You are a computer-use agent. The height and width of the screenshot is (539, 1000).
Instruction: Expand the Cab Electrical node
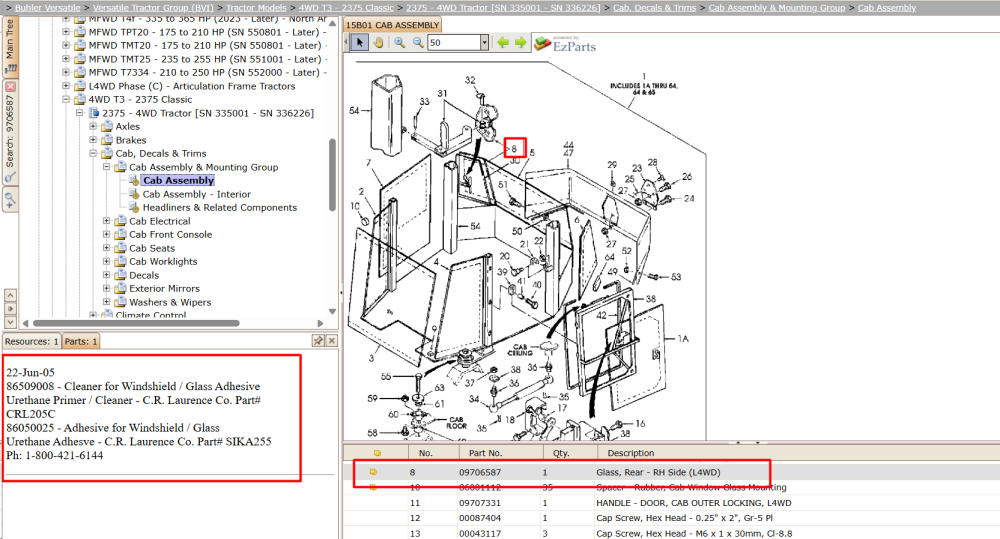coord(107,221)
